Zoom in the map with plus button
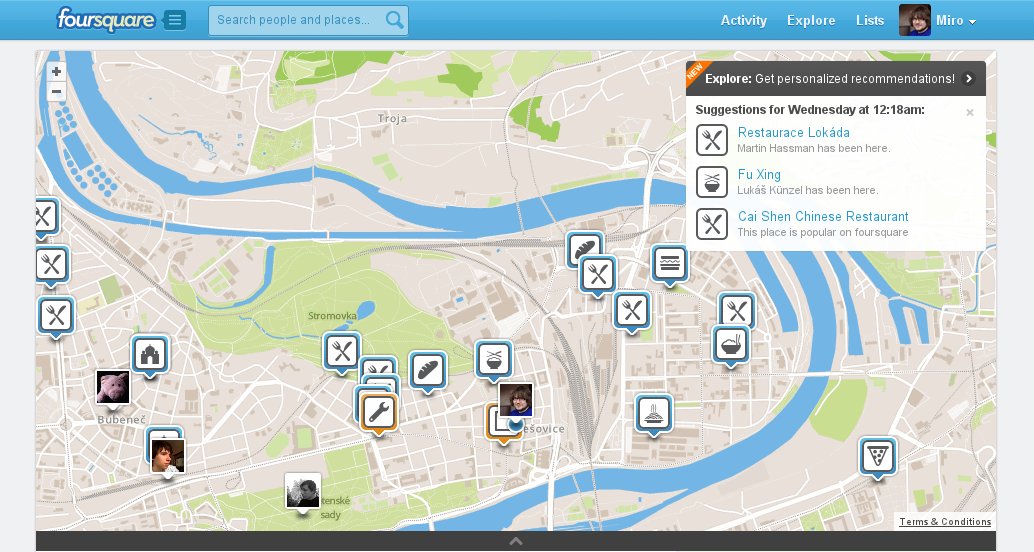This screenshot has height=552, width=1034. pos(57,71)
